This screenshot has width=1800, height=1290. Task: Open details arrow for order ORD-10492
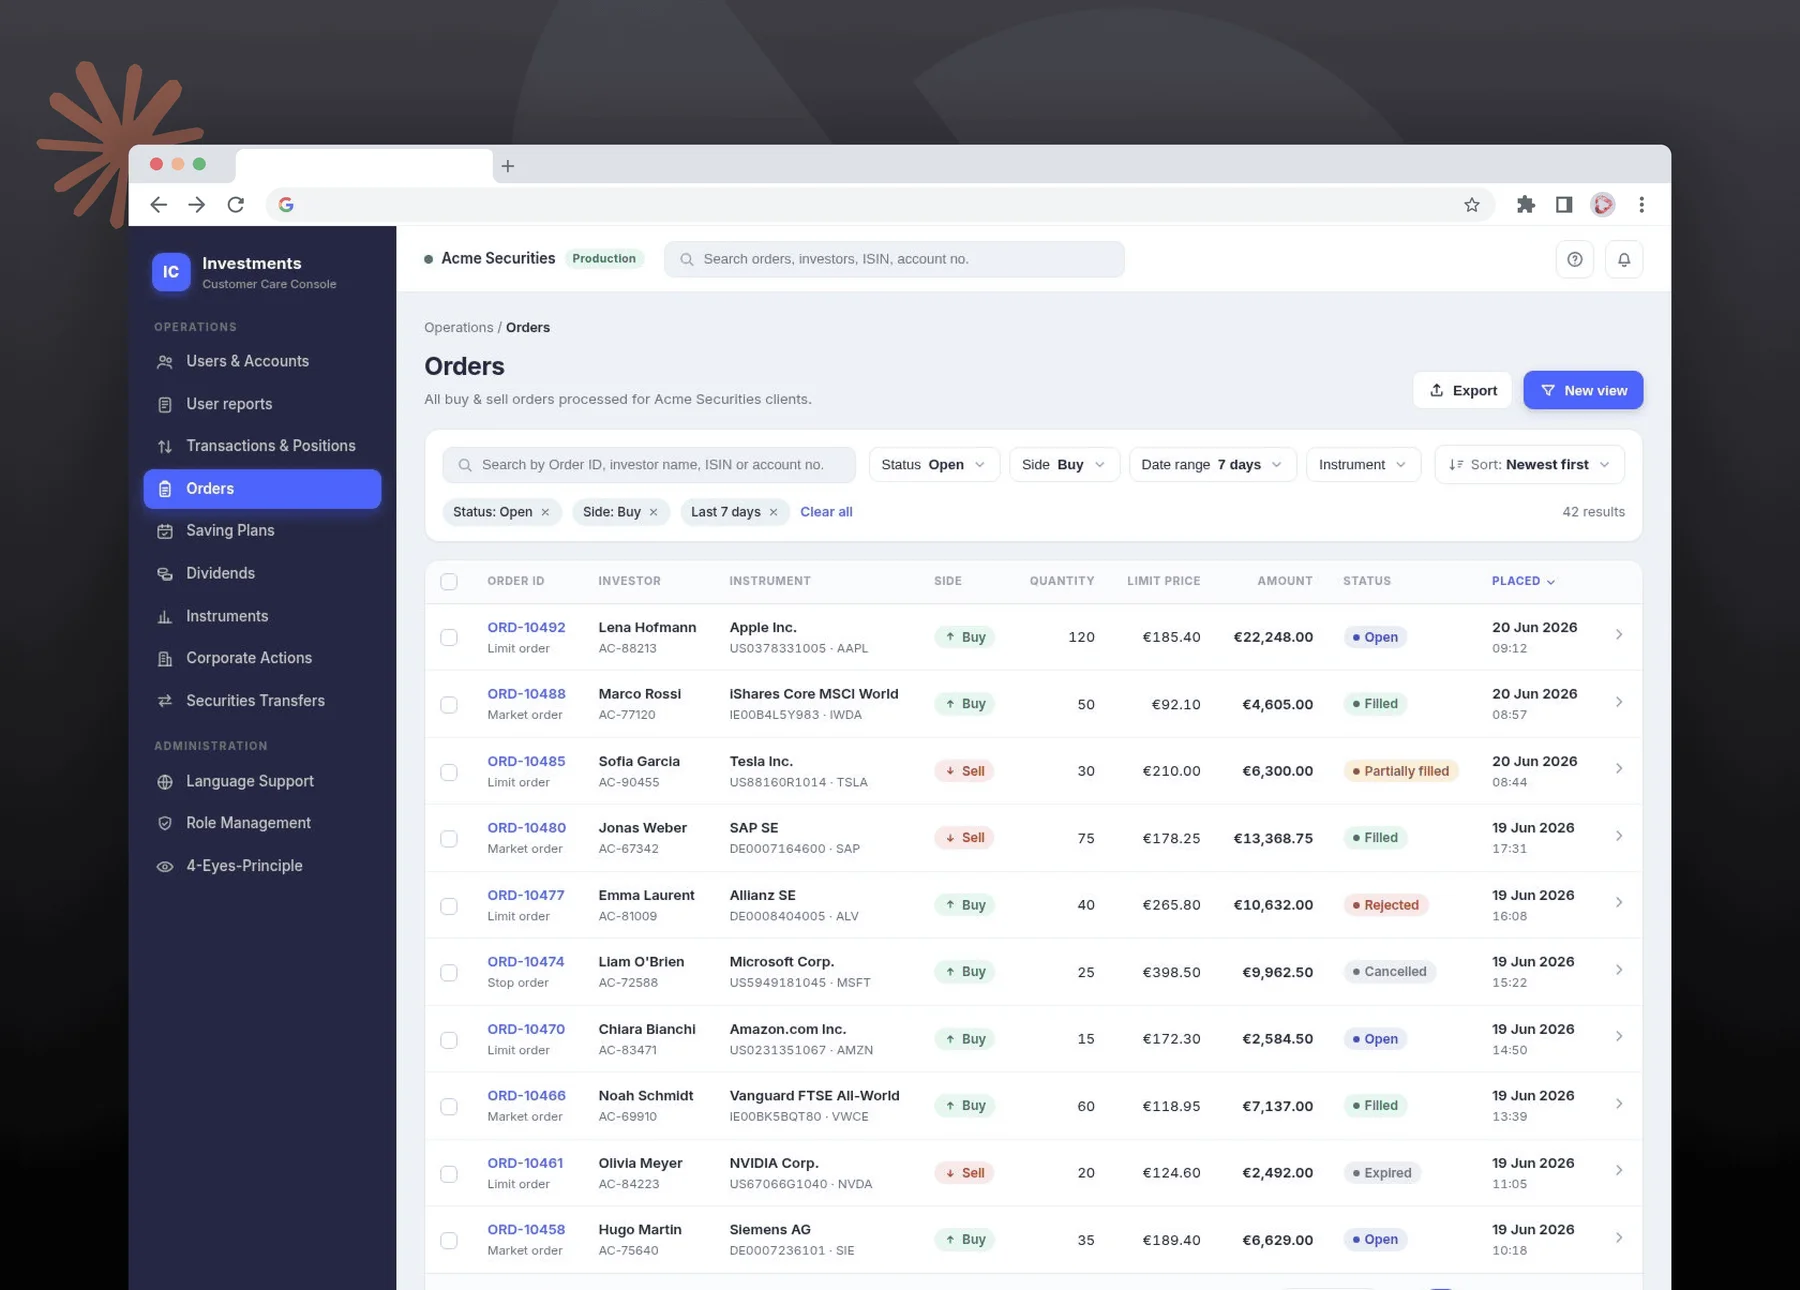pyautogui.click(x=1619, y=635)
